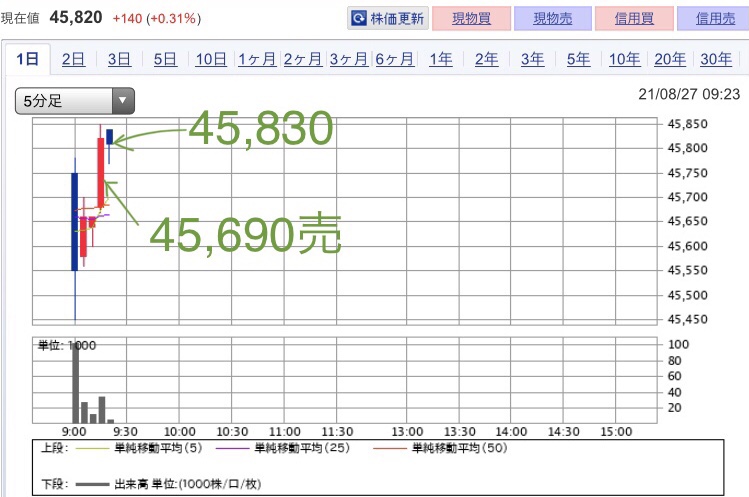The width and height of the screenshot is (749, 497).
Task: Show the 10年 chart range
Action: (624, 59)
